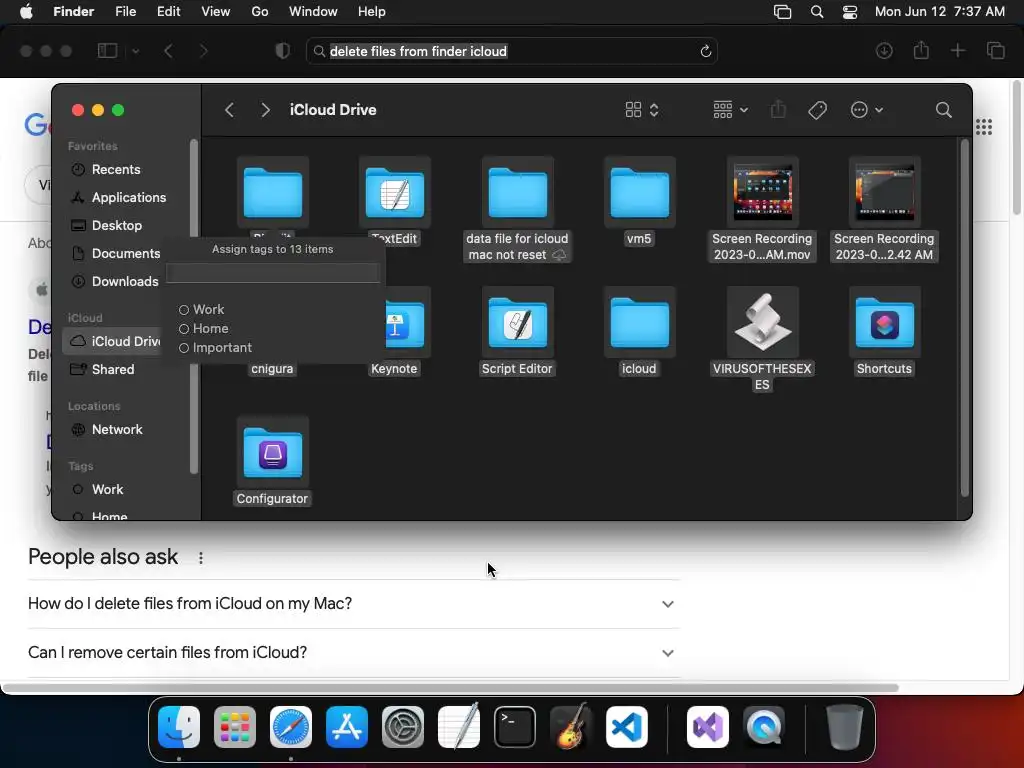Select the Work tag in sidebar

click(x=107, y=490)
